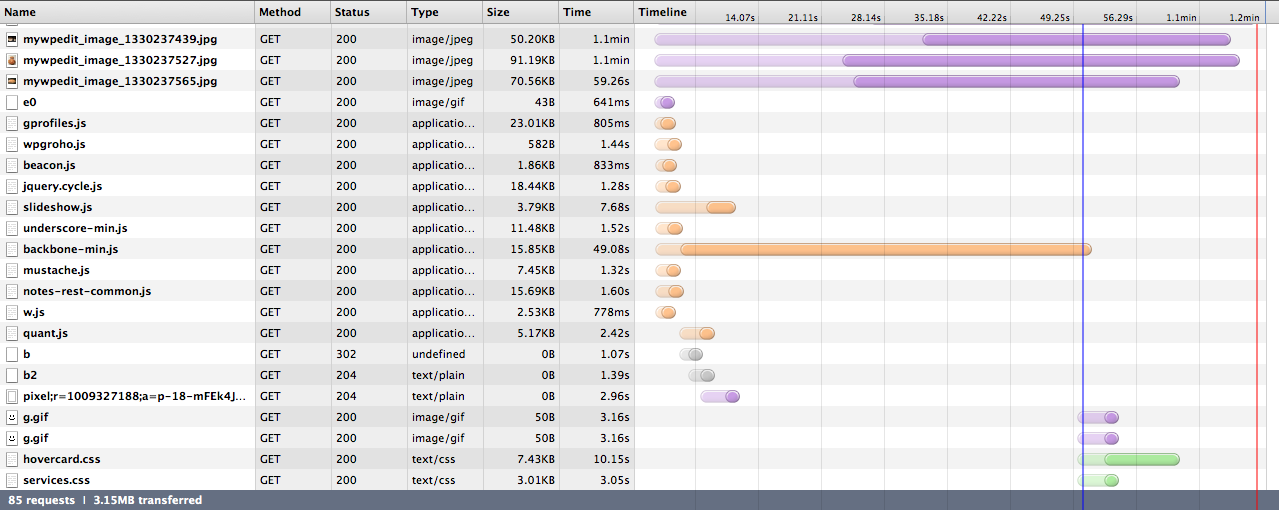Viewport: 1279px width, 510px height.
Task: Click the long orange backbone-min.js timeline bar
Action: [885, 249]
